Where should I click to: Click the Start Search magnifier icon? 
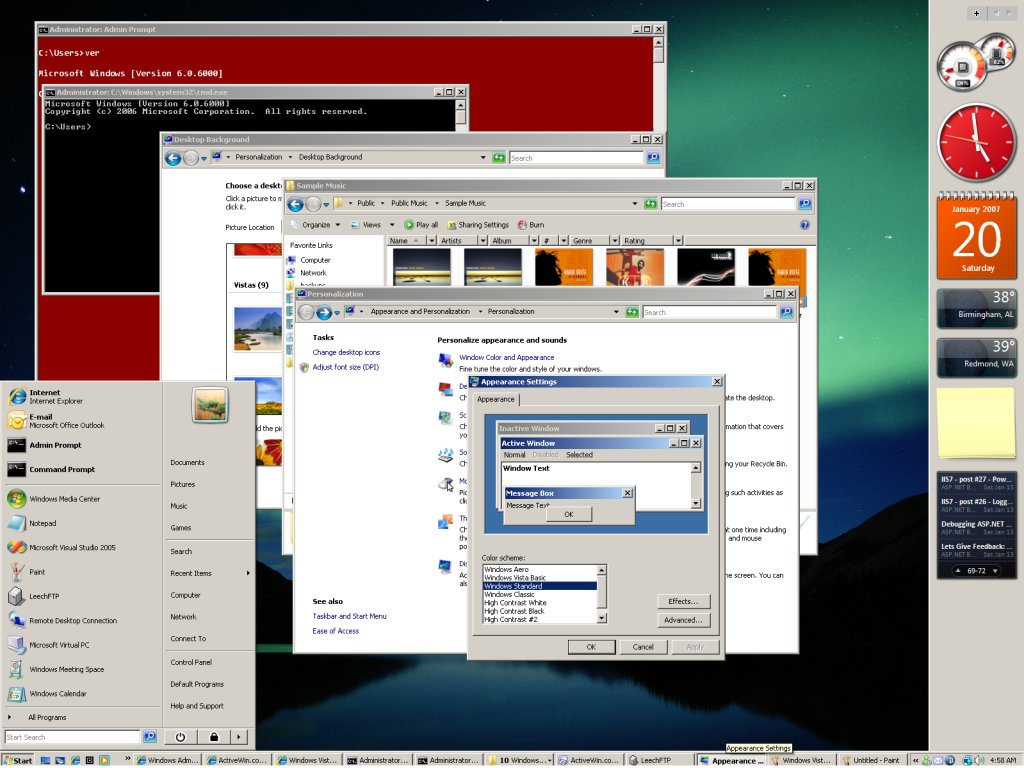tap(150, 737)
